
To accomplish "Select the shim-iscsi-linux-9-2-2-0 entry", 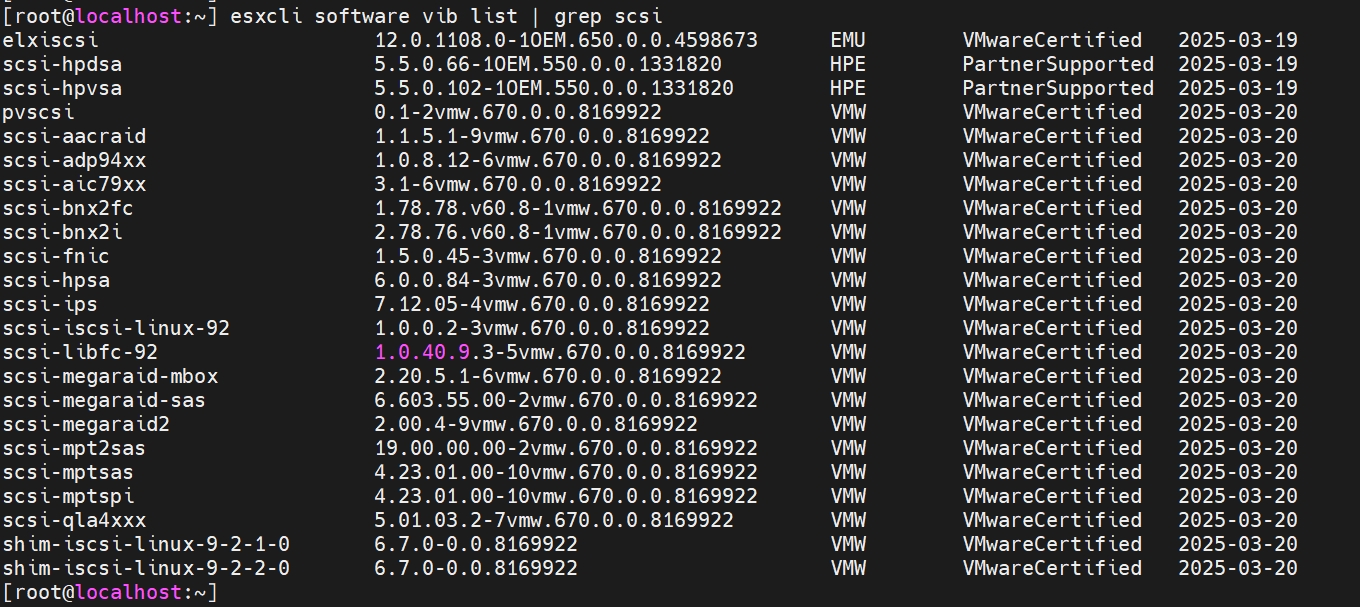I will tap(146, 568).
